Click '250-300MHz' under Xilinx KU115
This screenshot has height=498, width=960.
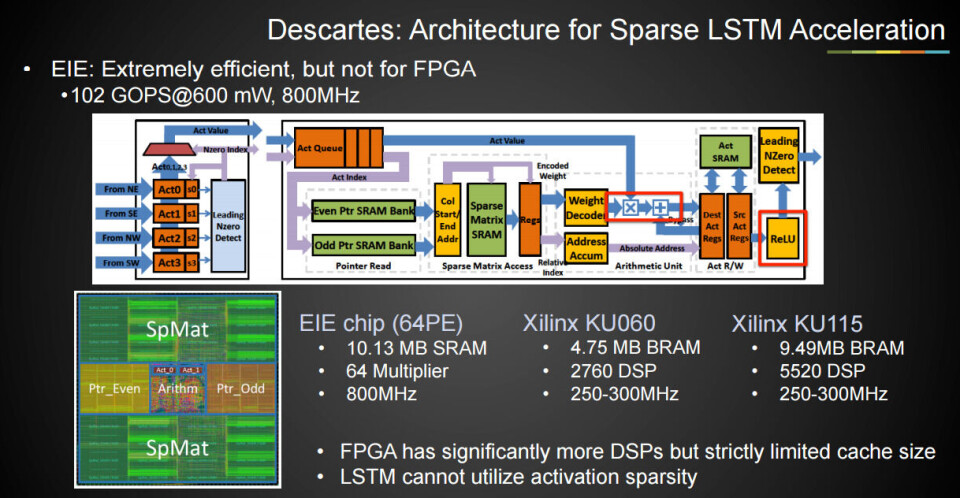pyautogui.click(x=833, y=394)
